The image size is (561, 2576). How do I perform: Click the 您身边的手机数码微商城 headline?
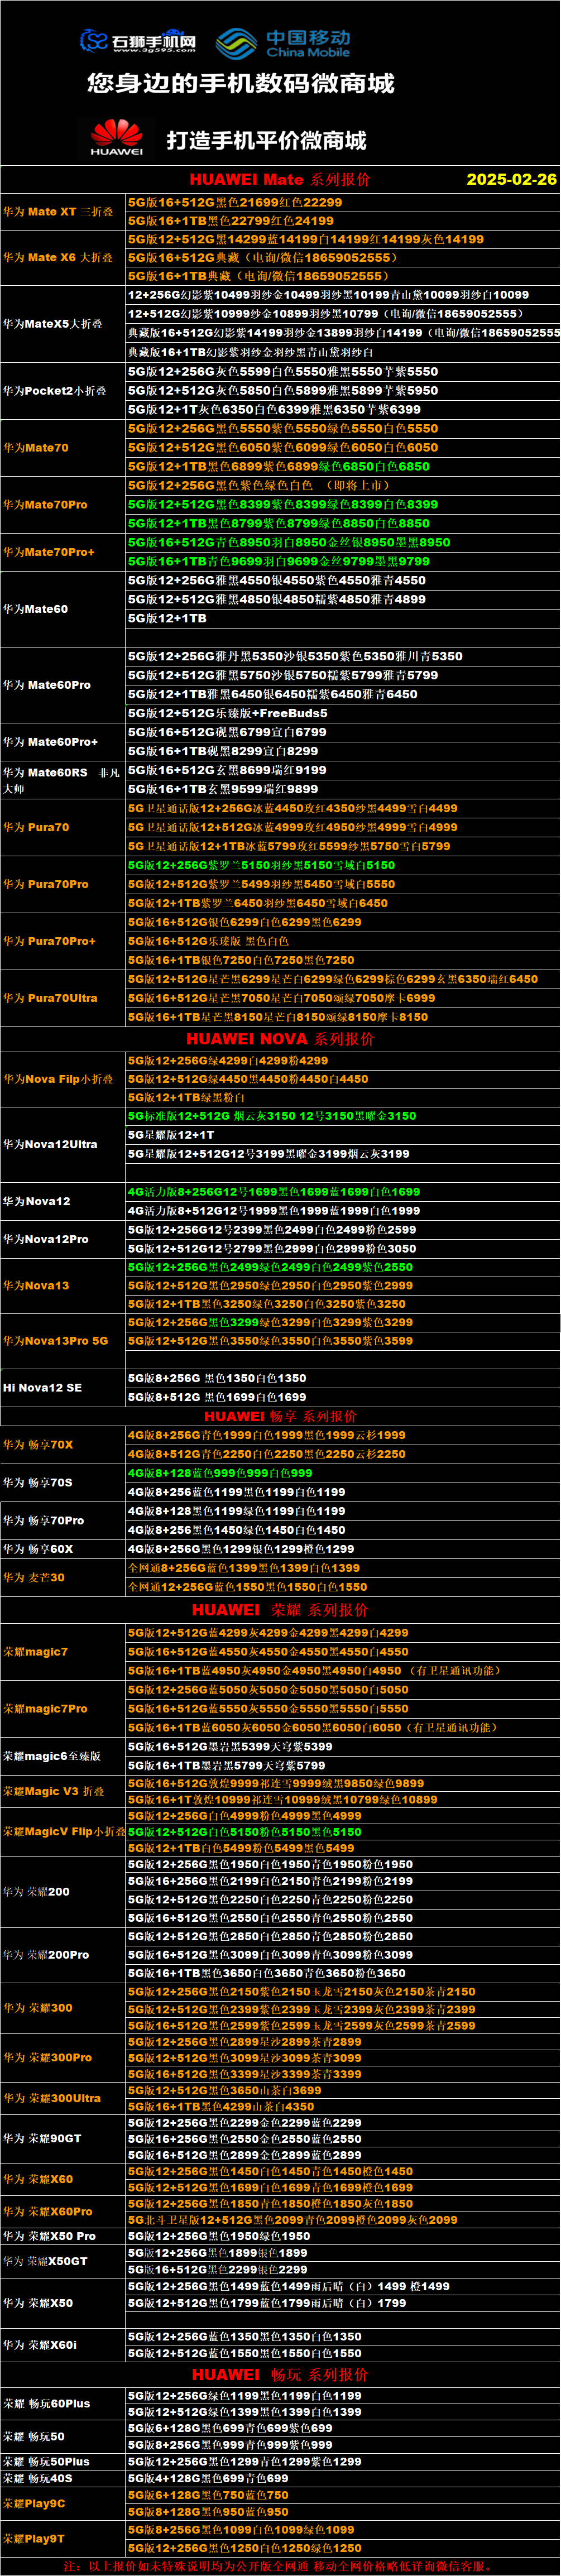(240, 84)
